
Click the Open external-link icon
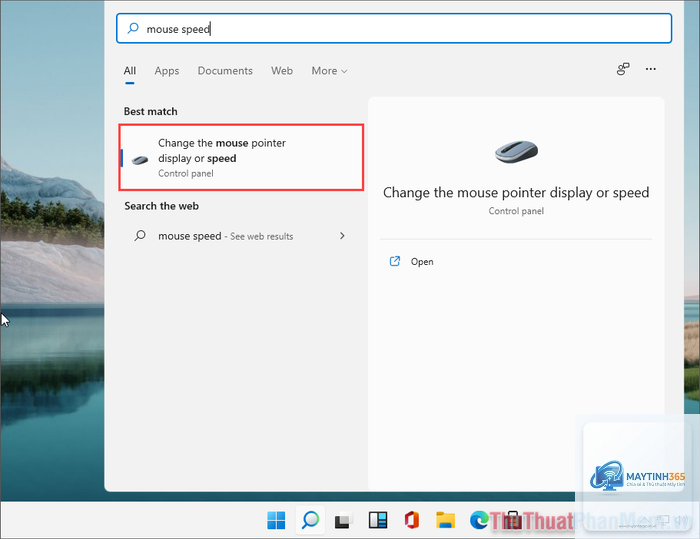(395, 261)
